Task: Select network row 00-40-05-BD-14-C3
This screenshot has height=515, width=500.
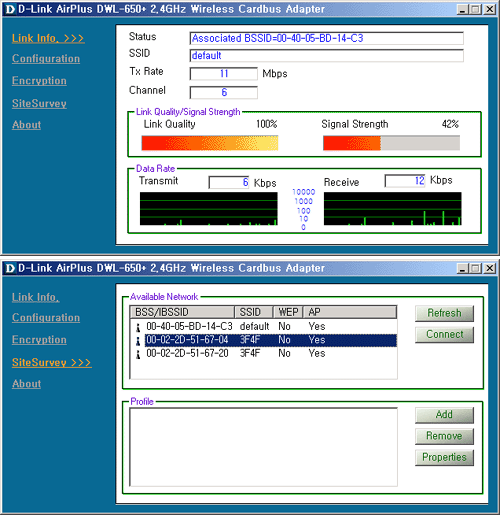Action: click(263, 326)
